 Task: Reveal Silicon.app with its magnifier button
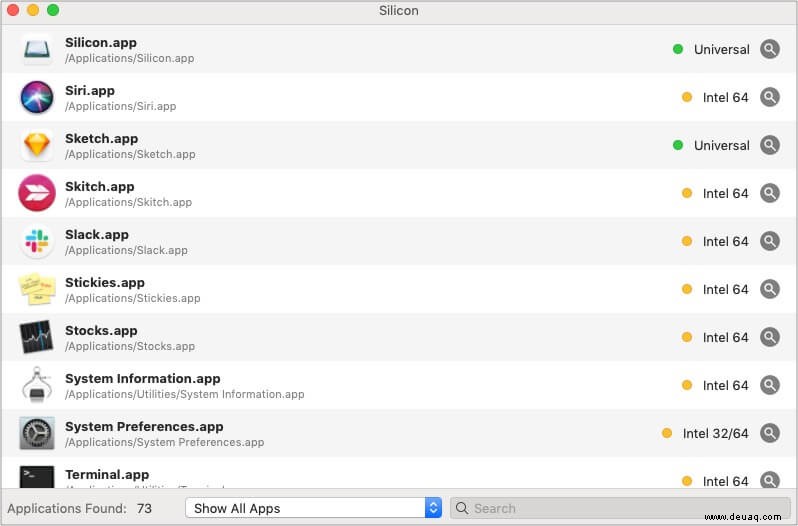(x=770, y=49)
